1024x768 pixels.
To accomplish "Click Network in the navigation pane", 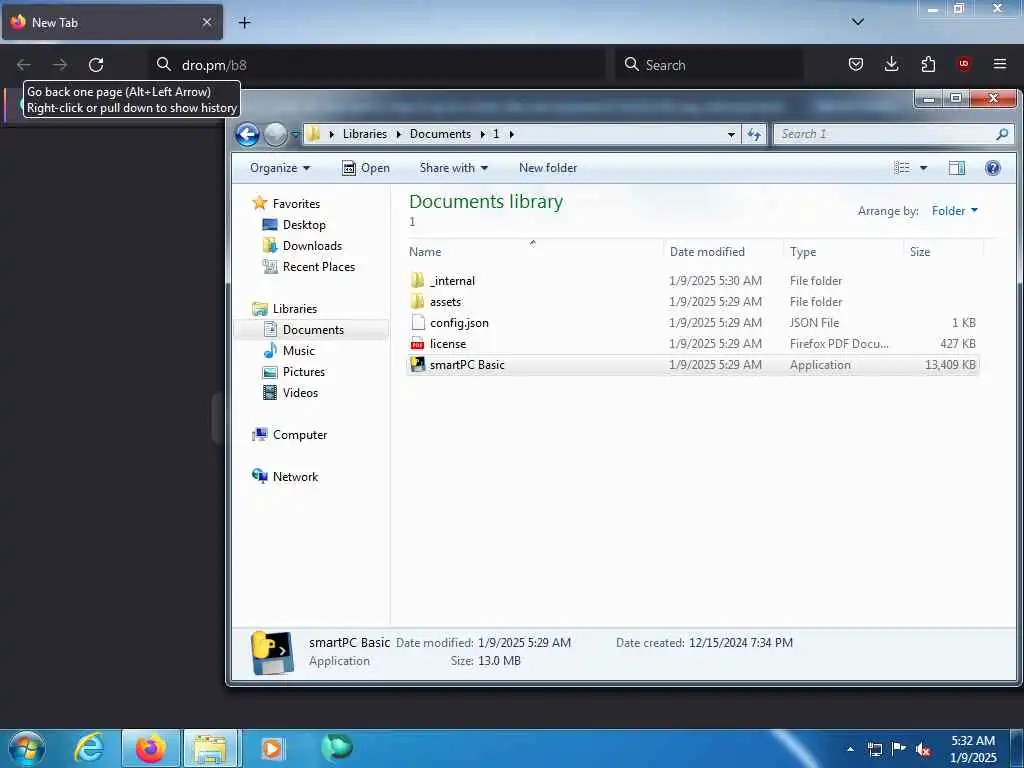I will (x=295, y=477).
